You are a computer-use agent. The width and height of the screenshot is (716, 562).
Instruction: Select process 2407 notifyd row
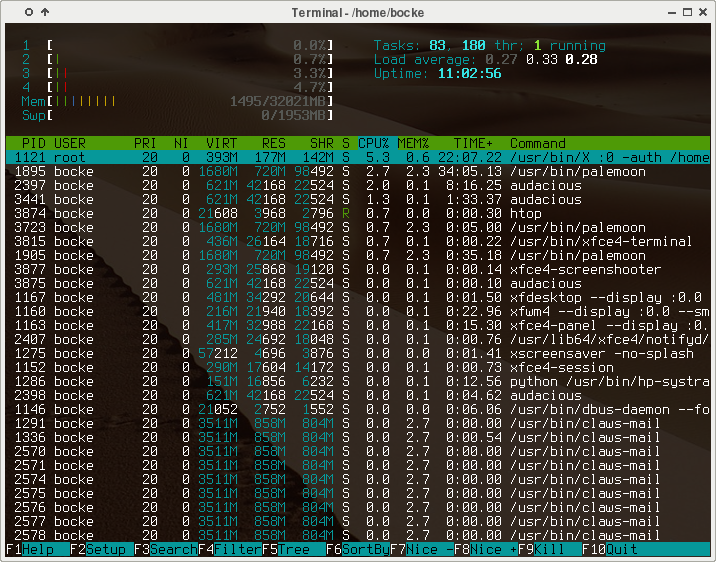click(358, 340)
